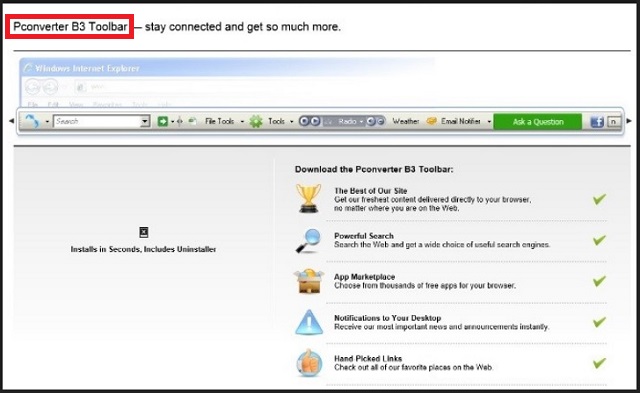Image resolution: width=640 pixels, height=393 pixels.
Task: Open the Tools toolbar menu
Action: coord(276,121)
